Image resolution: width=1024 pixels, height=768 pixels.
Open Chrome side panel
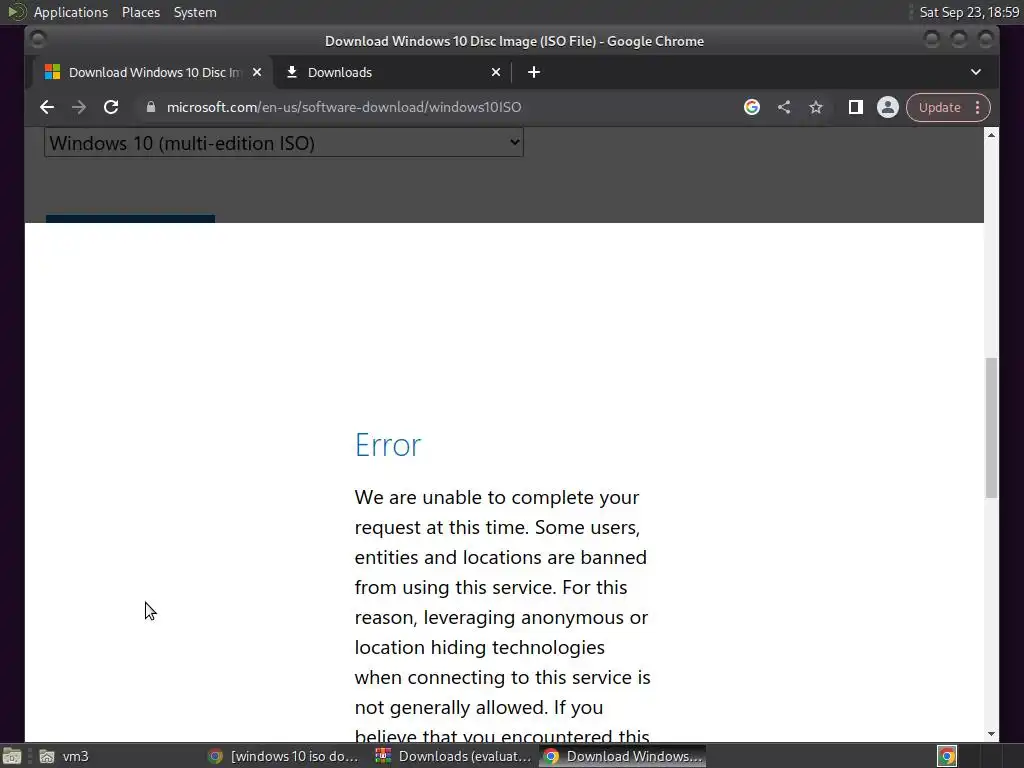856,107
